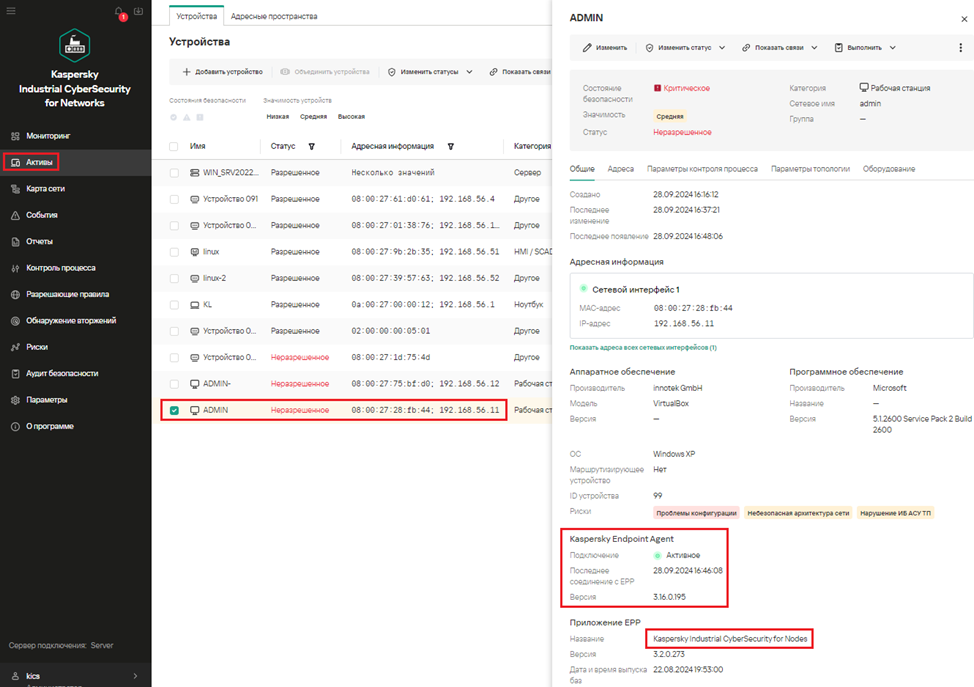Toggle Низкая importance filter

pyautogui.click(x=278, y=117)
